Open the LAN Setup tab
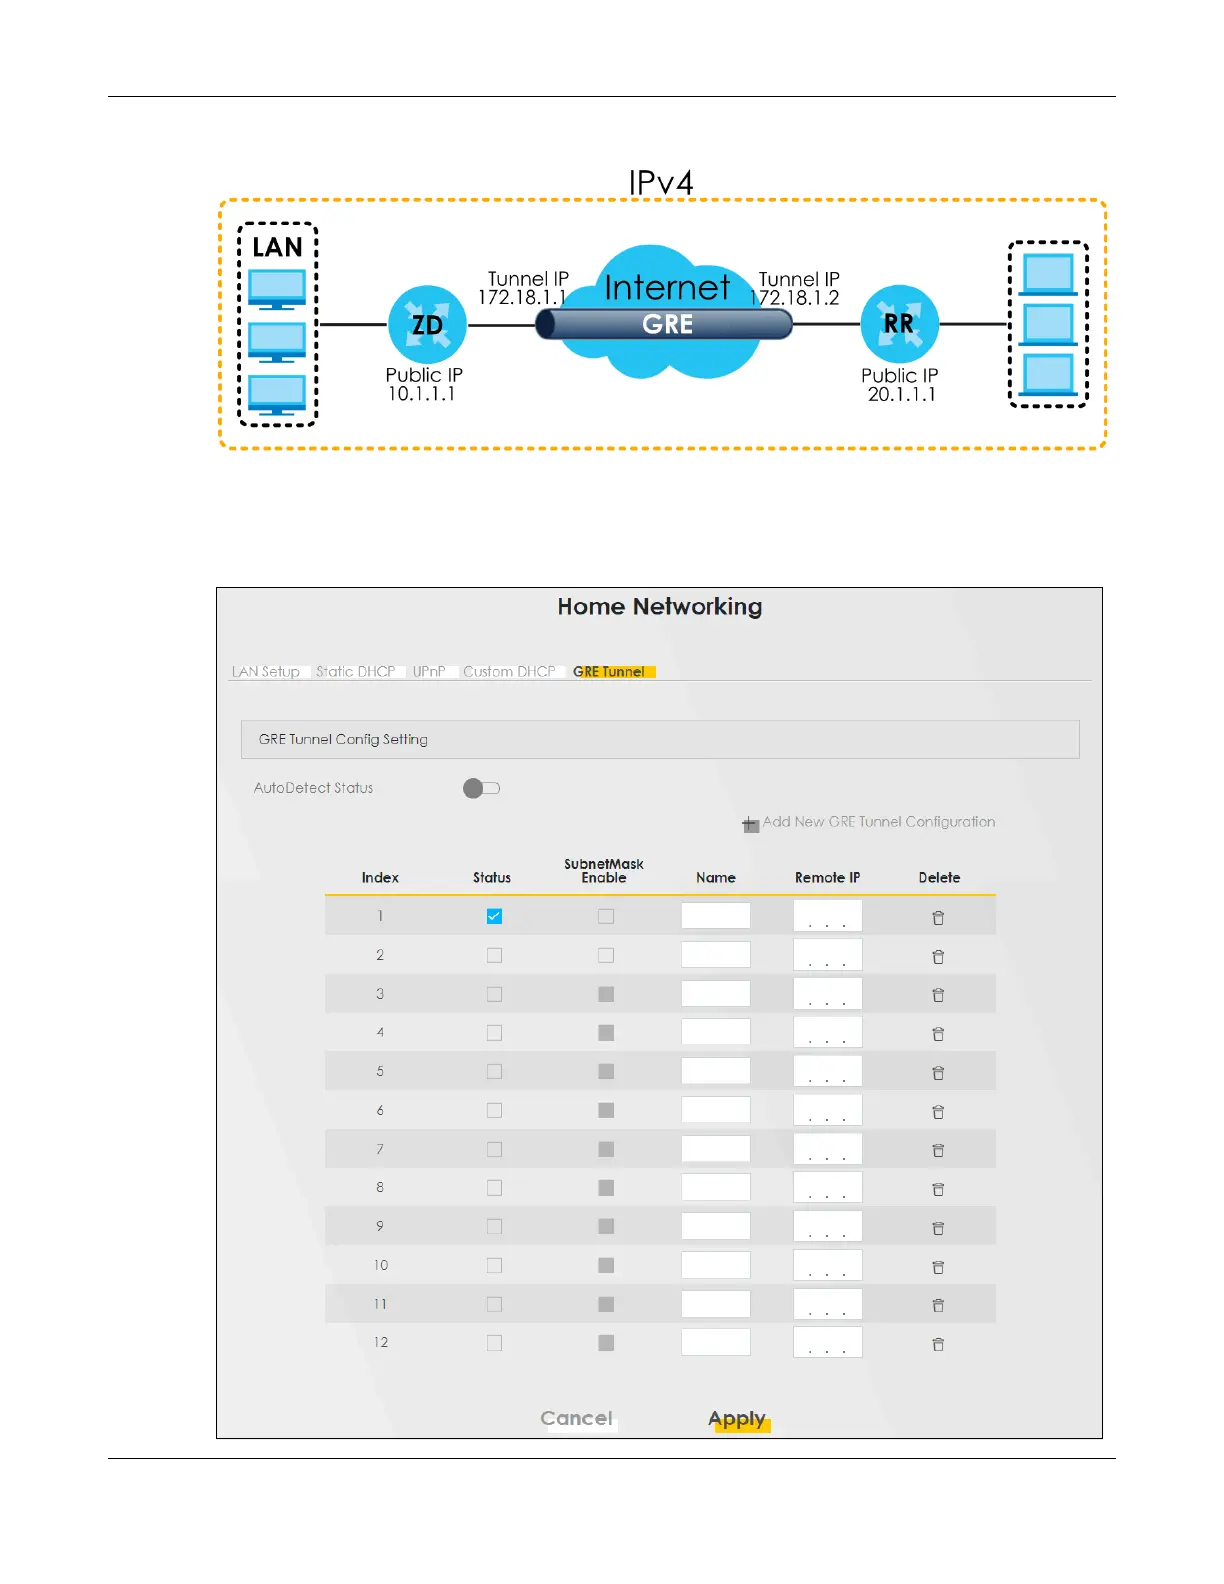 266,672
